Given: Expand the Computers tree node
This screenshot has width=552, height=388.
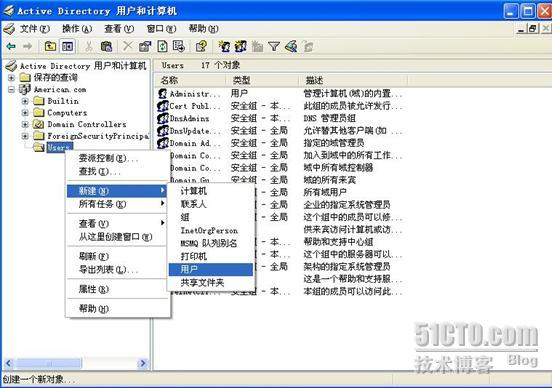Looking at the screenshot, I should pyautogui.click(x=25, y=113).
